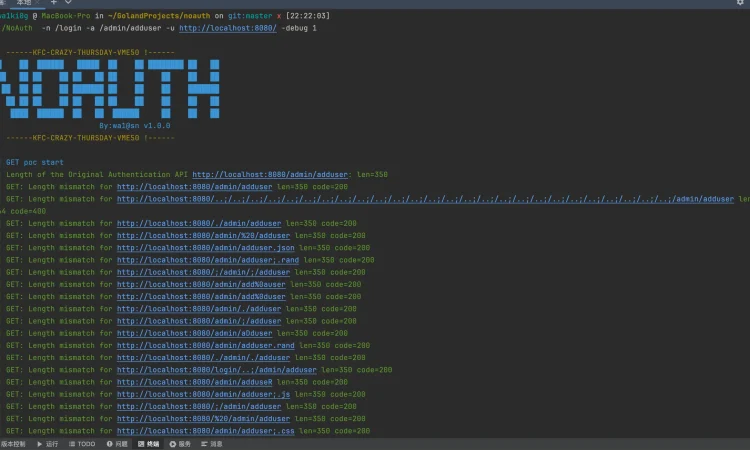Click the ~/GolandProjects/noauth path in the prompt

(x=159, y=16)
